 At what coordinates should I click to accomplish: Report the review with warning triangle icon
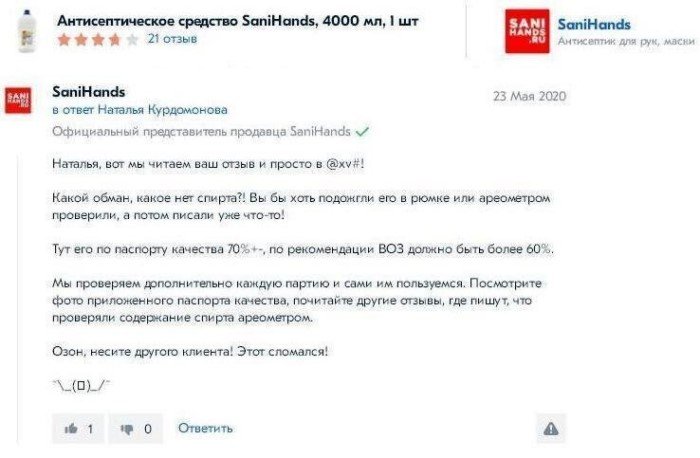click(551, 429)
